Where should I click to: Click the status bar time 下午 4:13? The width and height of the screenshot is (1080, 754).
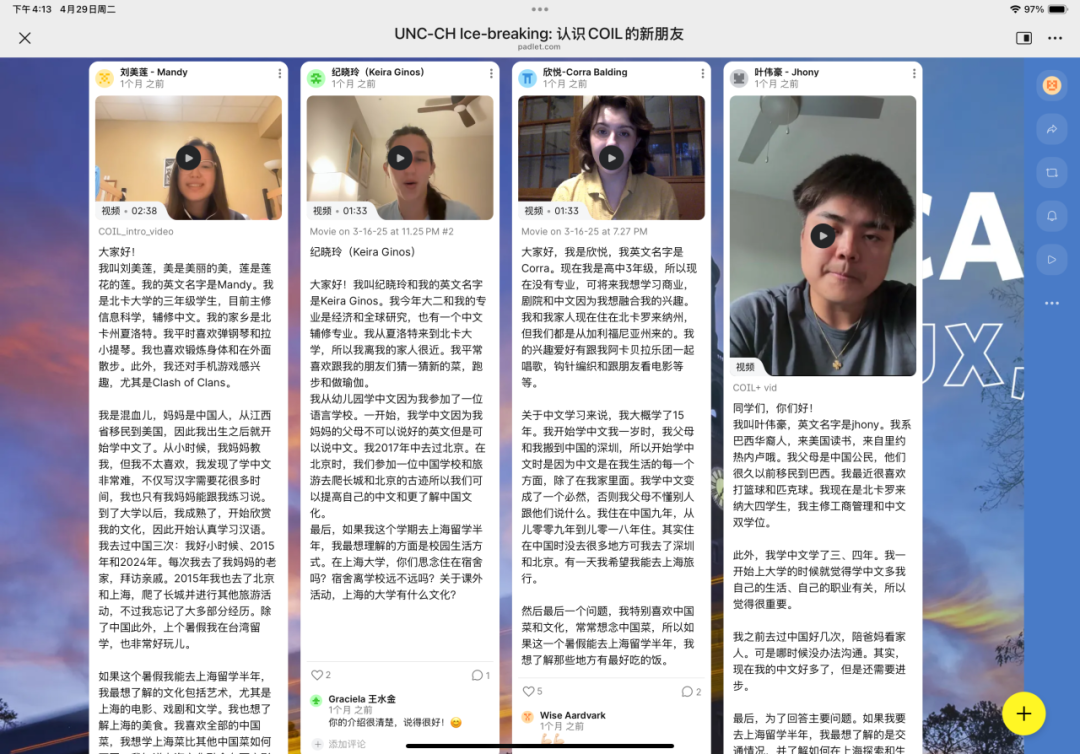[x=32, y=9]
